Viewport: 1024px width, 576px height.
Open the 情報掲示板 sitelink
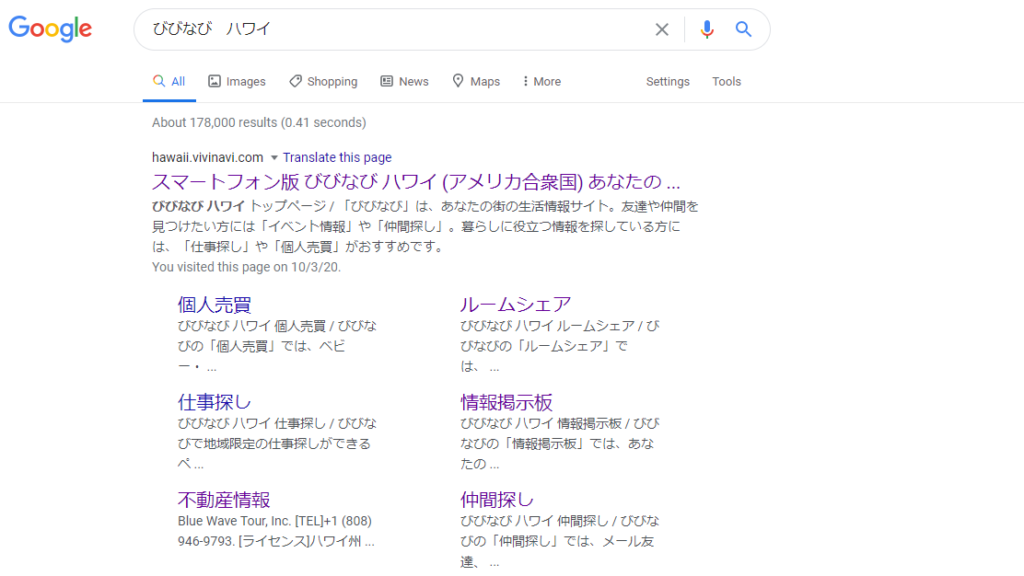(x=506, y=402)
